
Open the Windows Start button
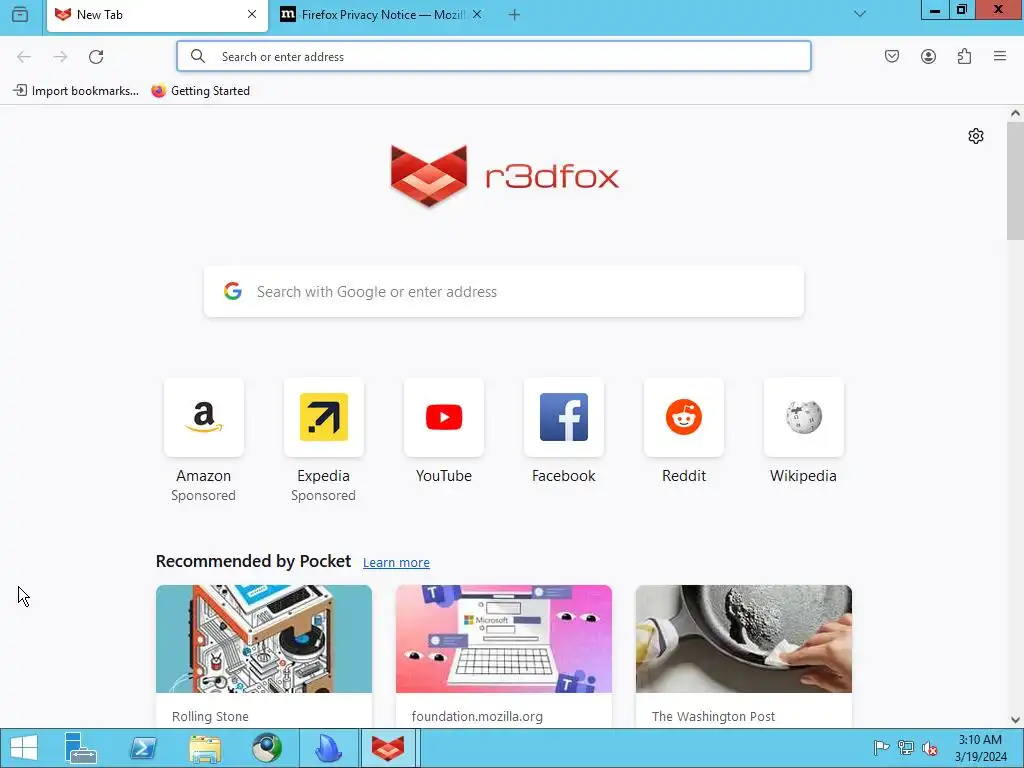click(24, 748)
